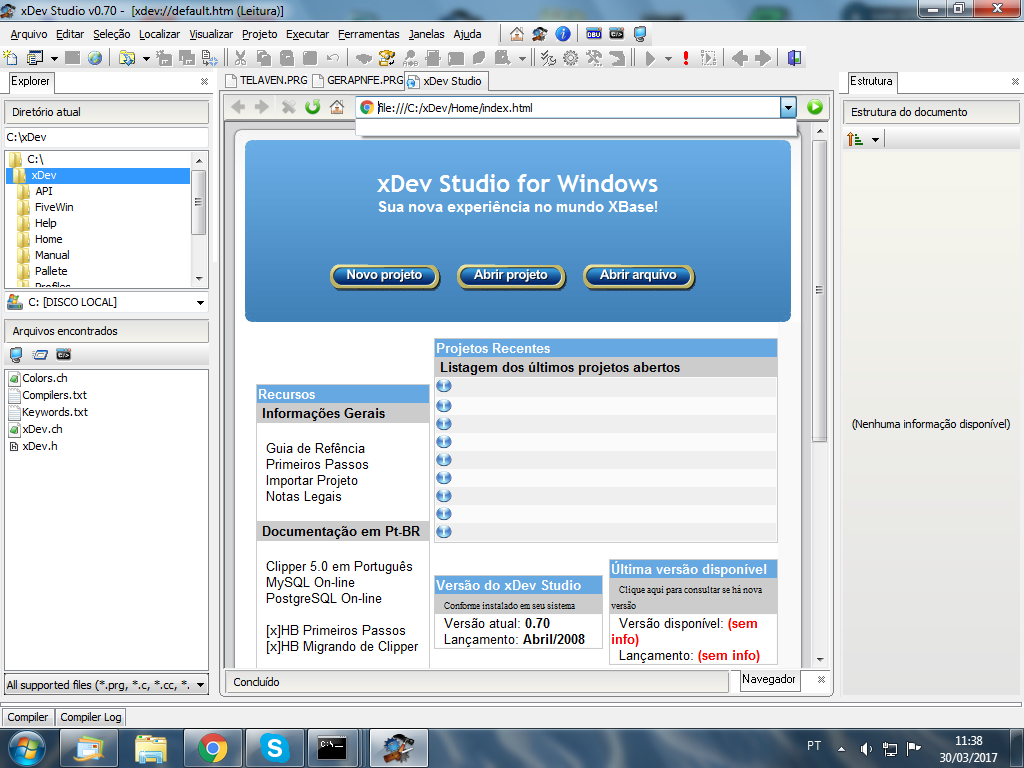Open the C: [DISCO LOCAL] drive dropdown
Screen dimensions: 1024x768
coord(200,303)
